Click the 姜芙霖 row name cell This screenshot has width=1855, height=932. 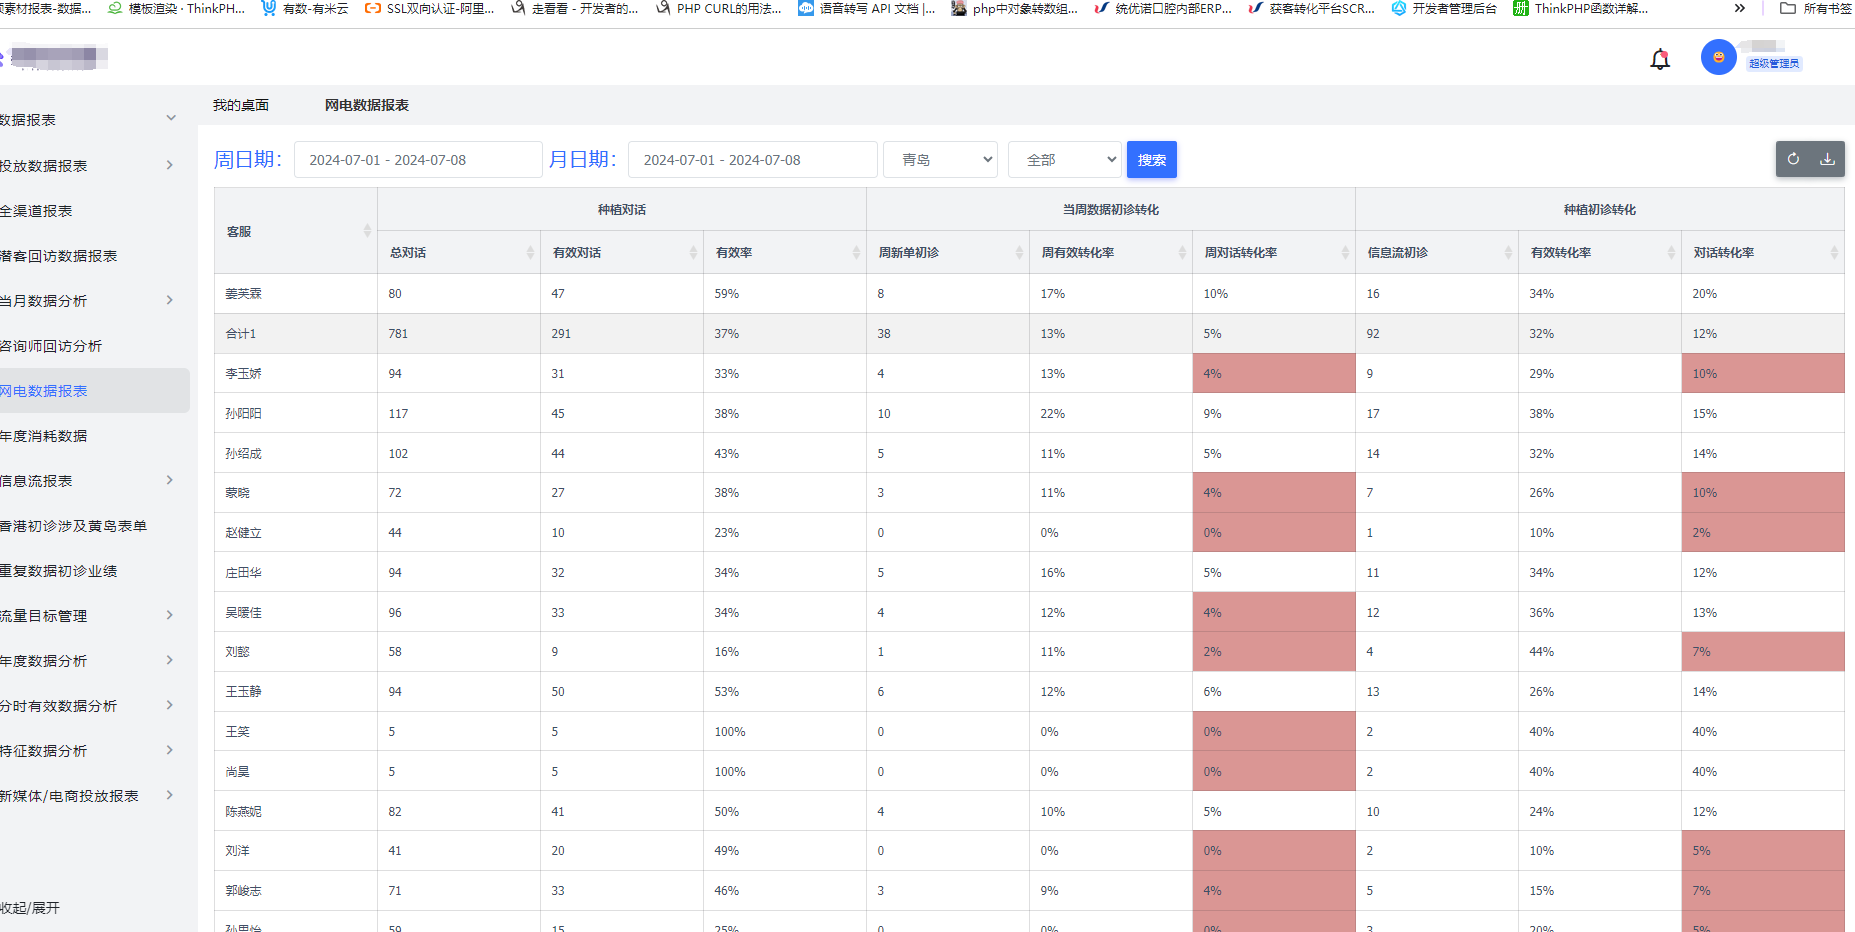[x=296, y=294]
